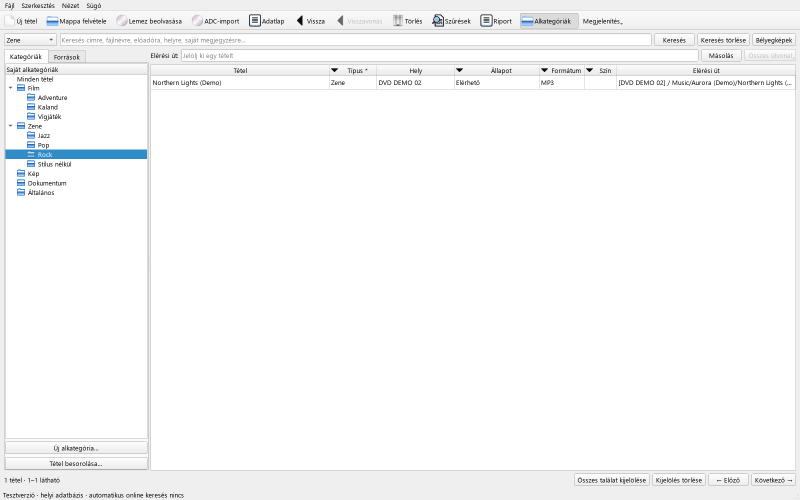This screenshot has width=800, height=500.
Task: Open Mappa felvétele folder add tool
Action: tap(52, 21)
